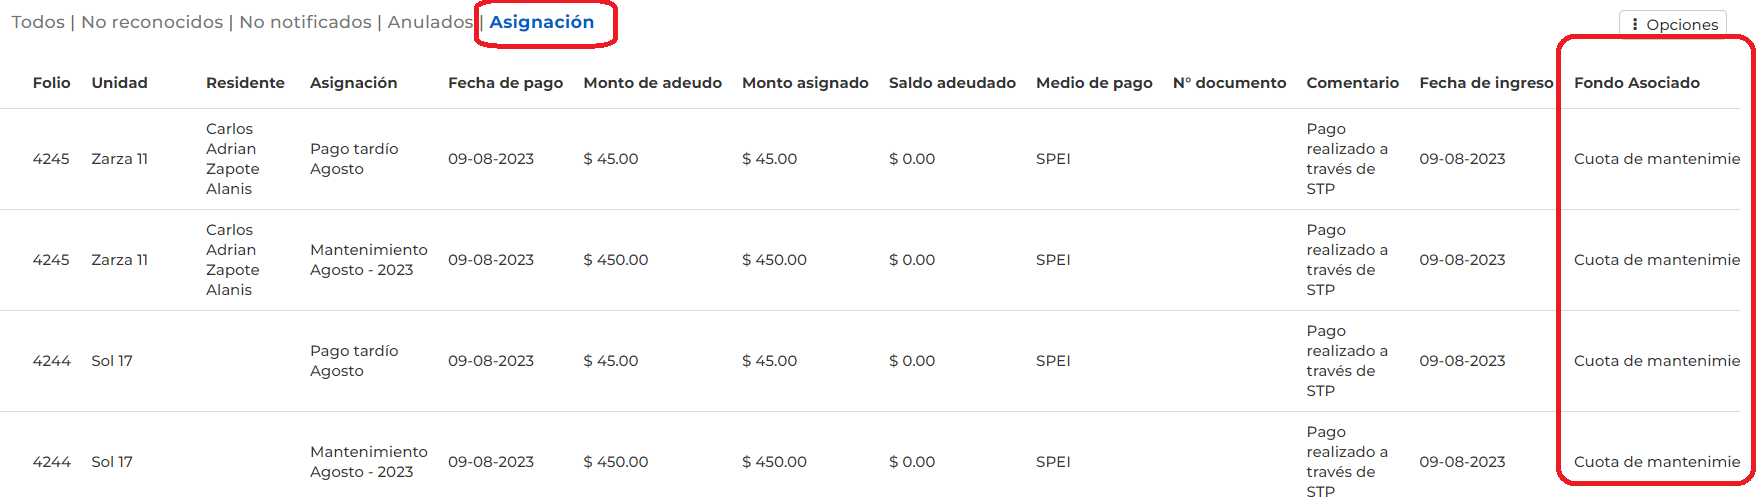Click the Monto de adeudo header

652,83
